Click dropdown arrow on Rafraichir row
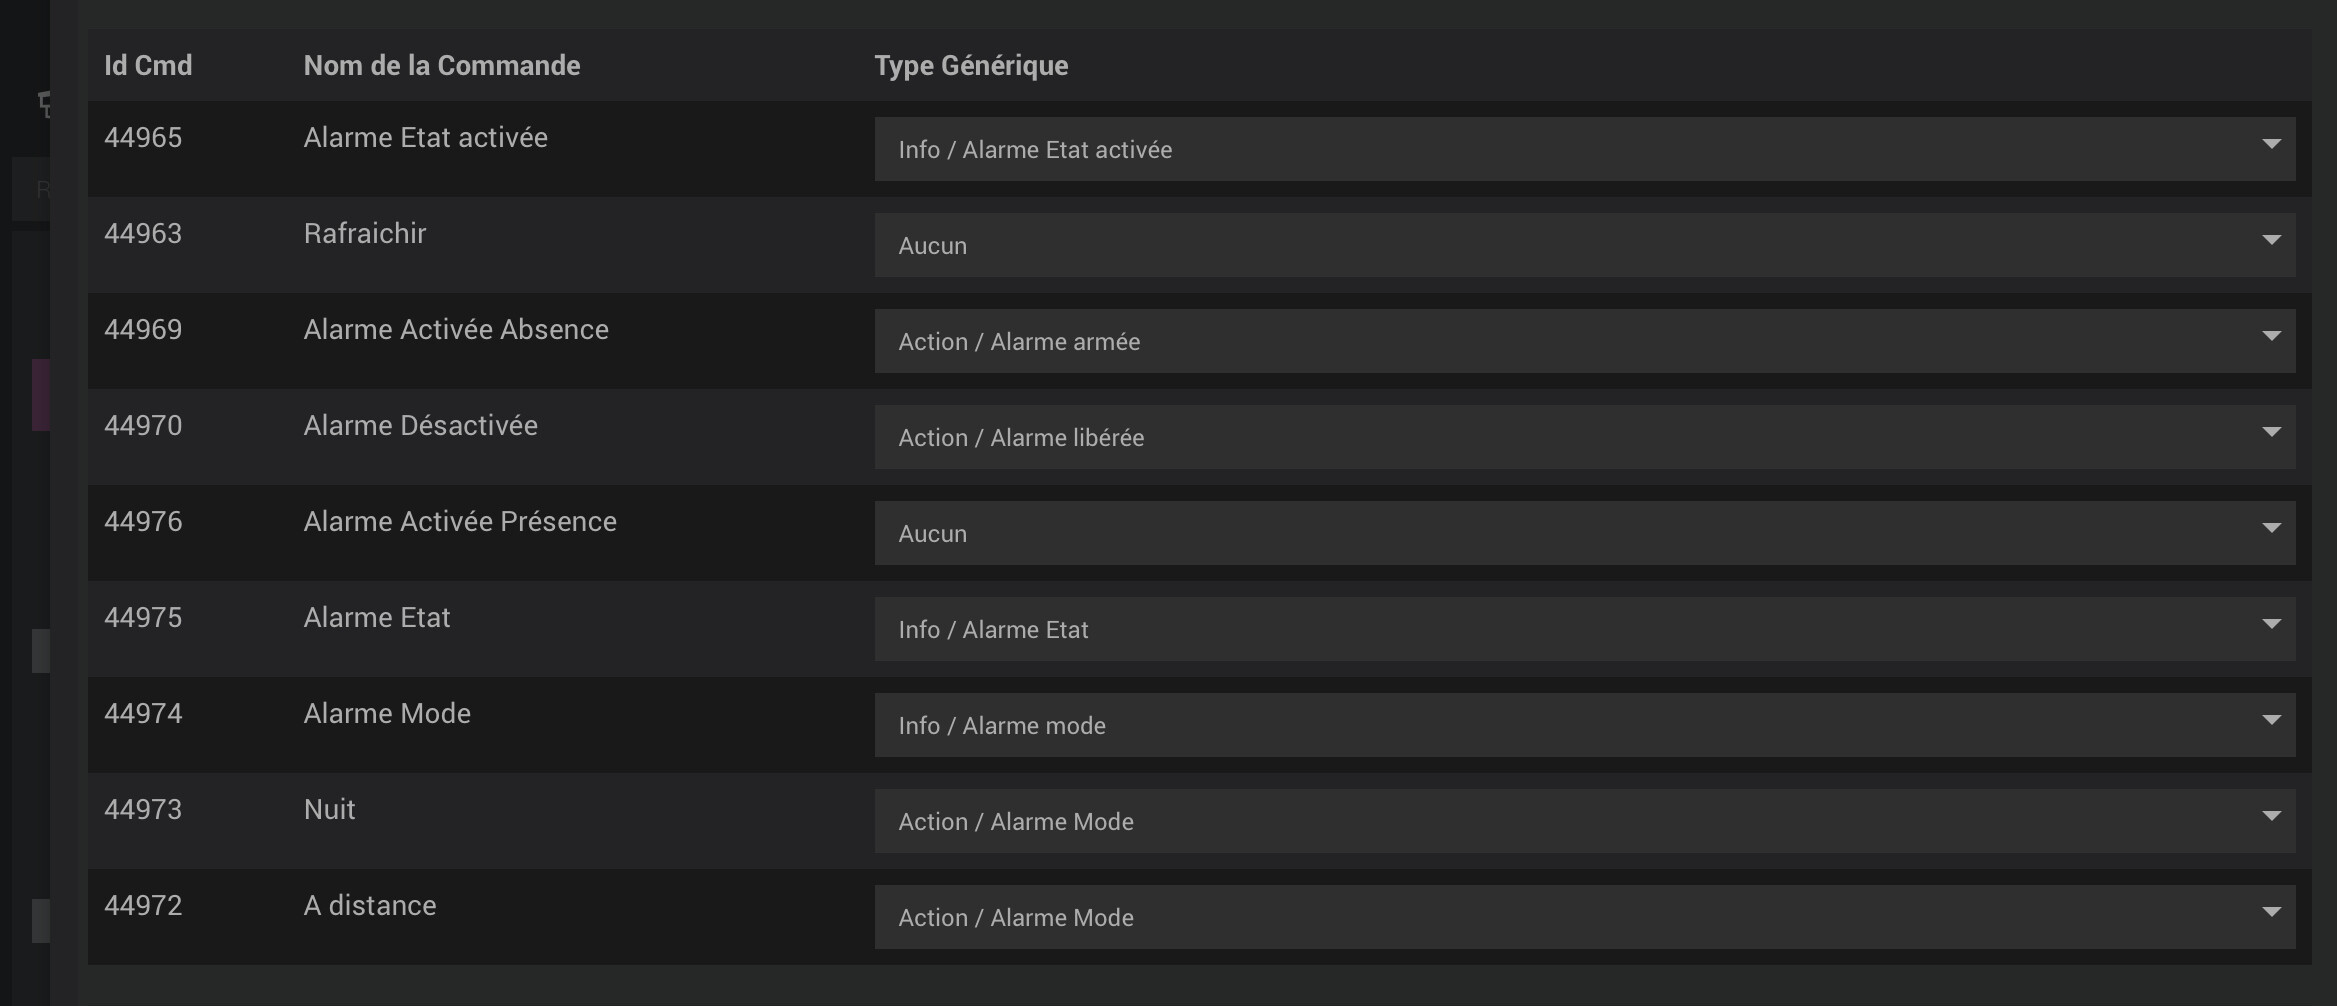The height and width of the screenshot is (1006, 2337). tap(2271, 240)
